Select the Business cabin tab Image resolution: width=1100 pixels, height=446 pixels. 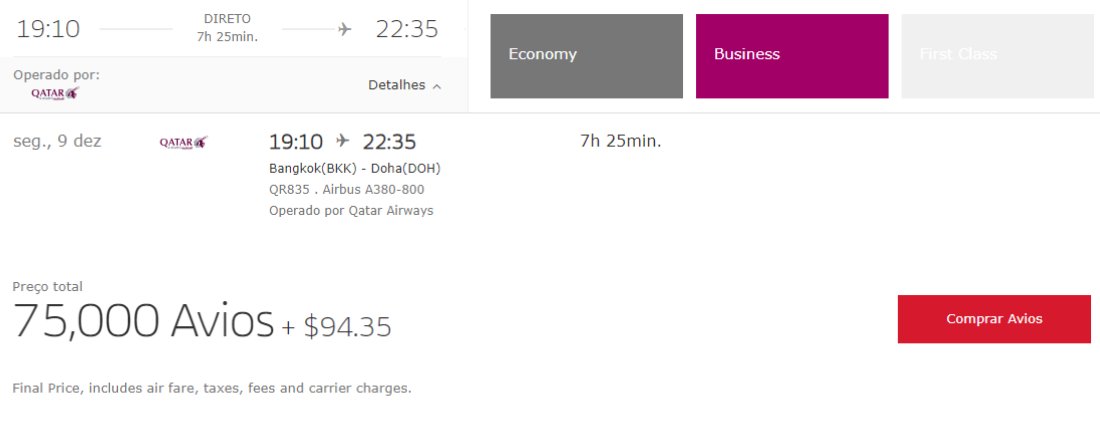pos(792,56)
